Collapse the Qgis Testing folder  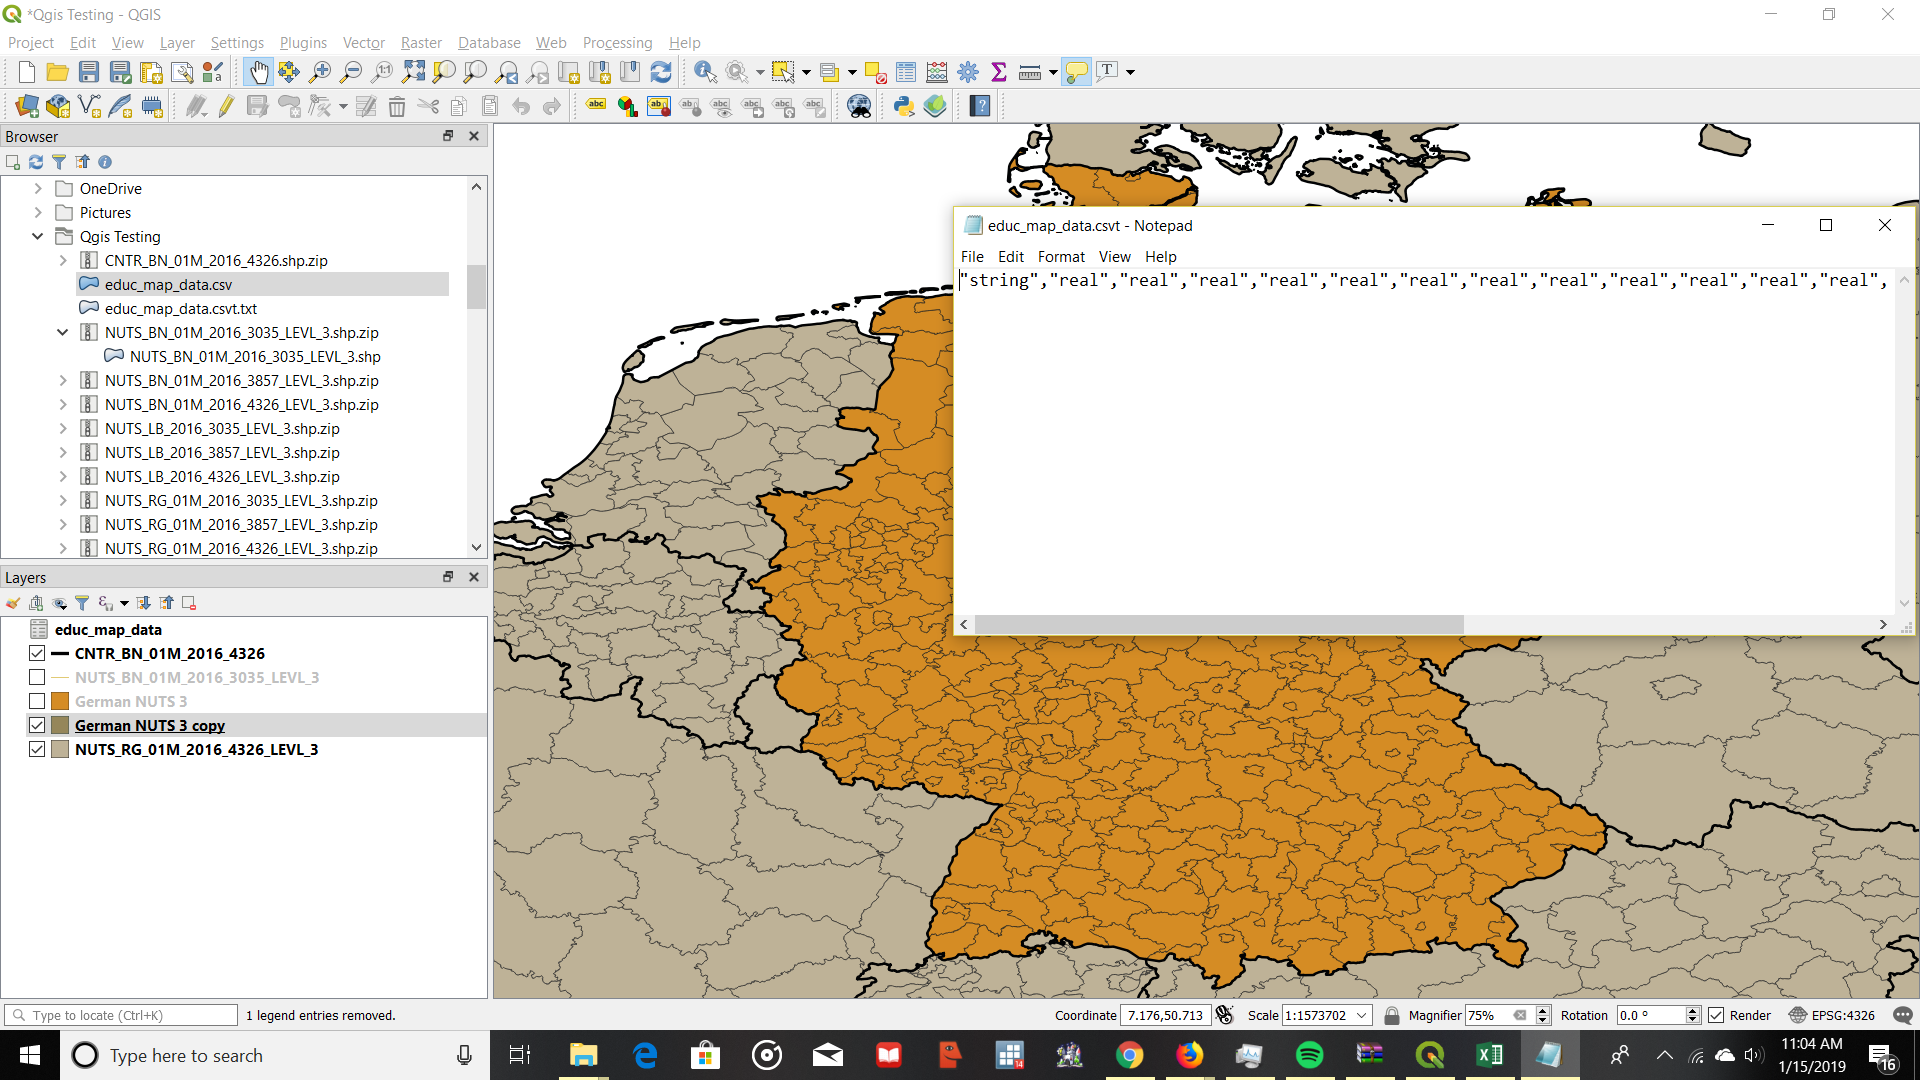(38, 236)
